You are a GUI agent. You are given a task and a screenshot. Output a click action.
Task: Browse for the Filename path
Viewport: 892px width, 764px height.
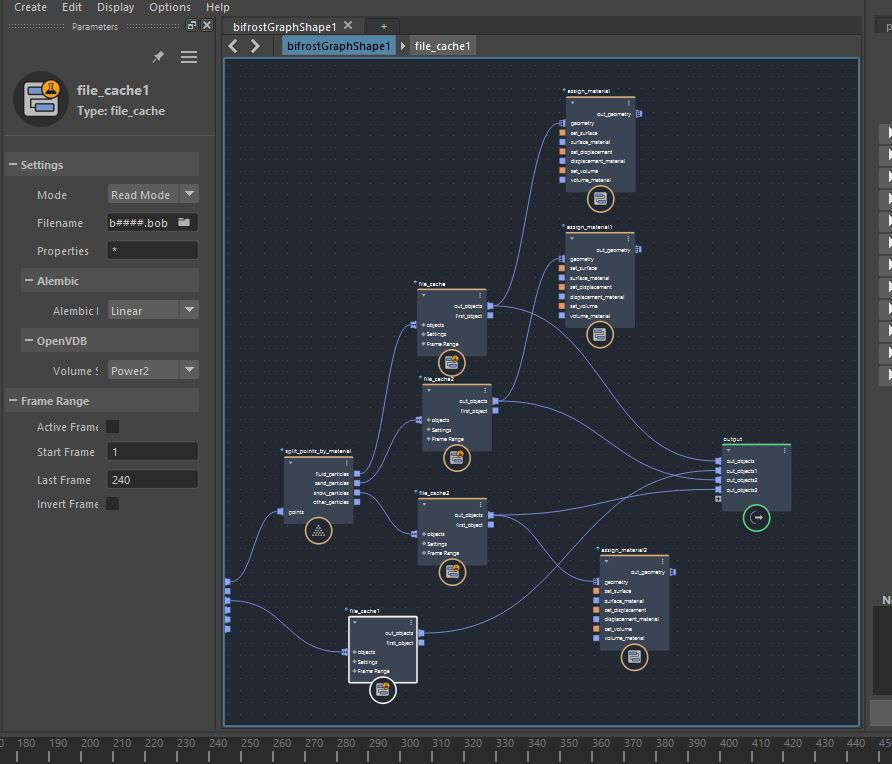(184, 222)
